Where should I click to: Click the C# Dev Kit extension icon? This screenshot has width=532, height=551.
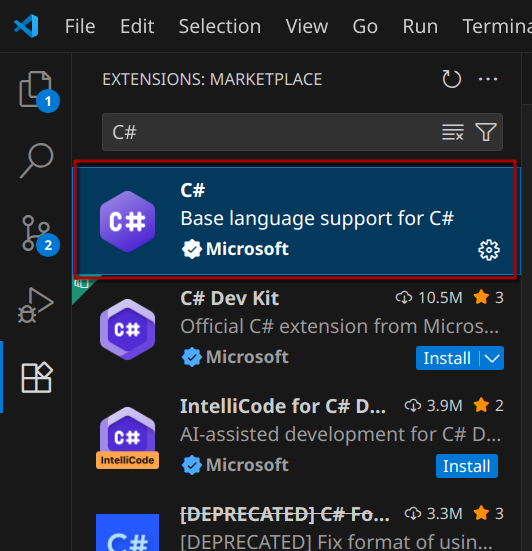pyautogui.click(x=127, y=329)
